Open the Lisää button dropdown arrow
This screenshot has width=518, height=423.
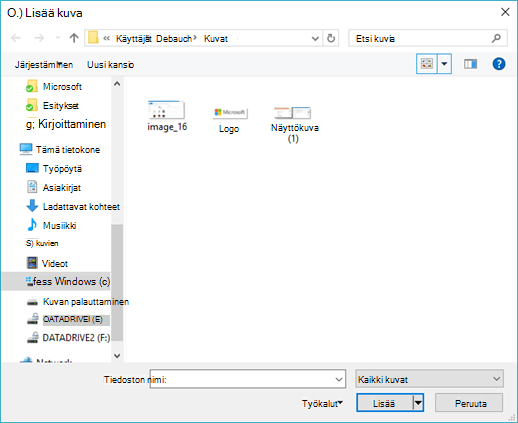click(418, 403)
